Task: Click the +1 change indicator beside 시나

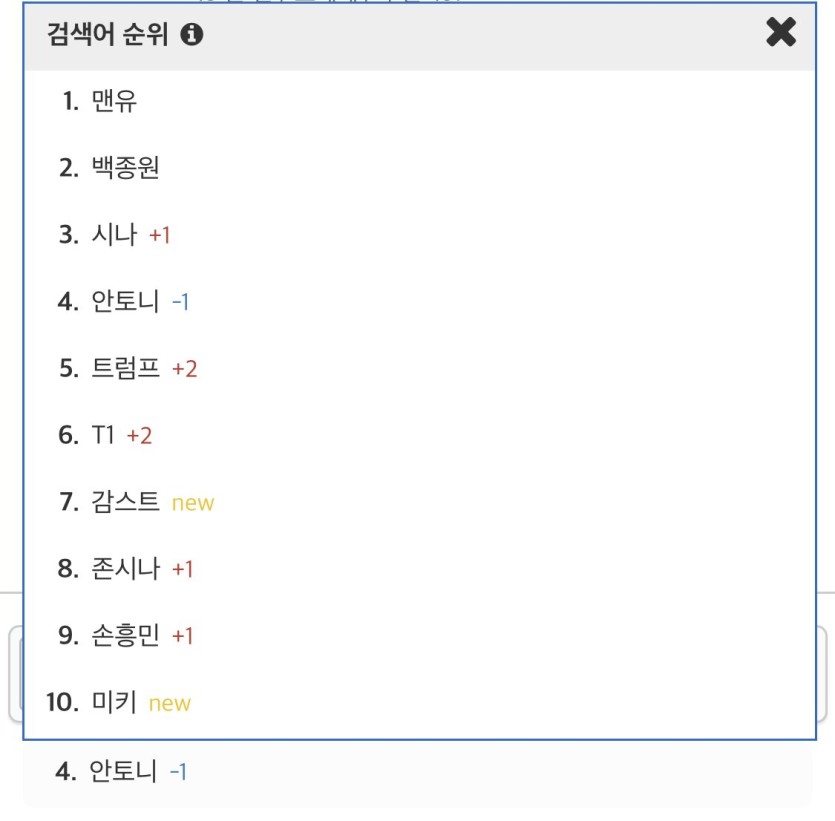Action: pyautogui.click(x=160, y=235)
